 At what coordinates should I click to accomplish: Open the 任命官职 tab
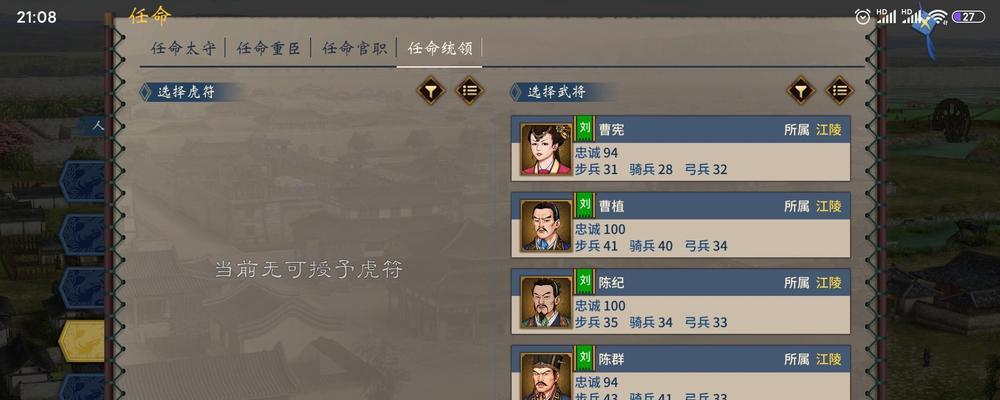[x=354, y=48]
